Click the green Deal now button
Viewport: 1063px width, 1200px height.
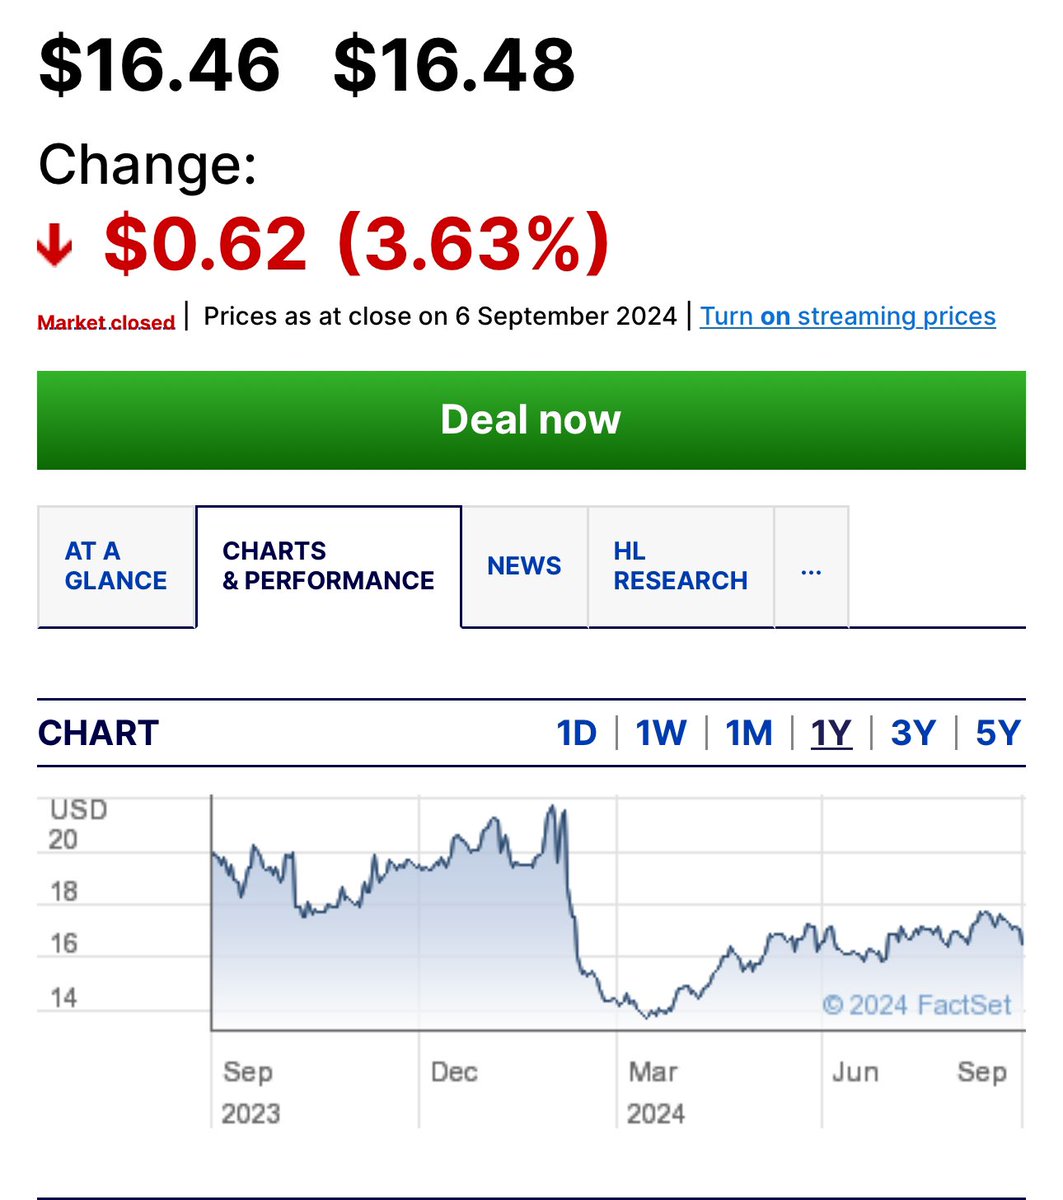[x=531, y=420]
